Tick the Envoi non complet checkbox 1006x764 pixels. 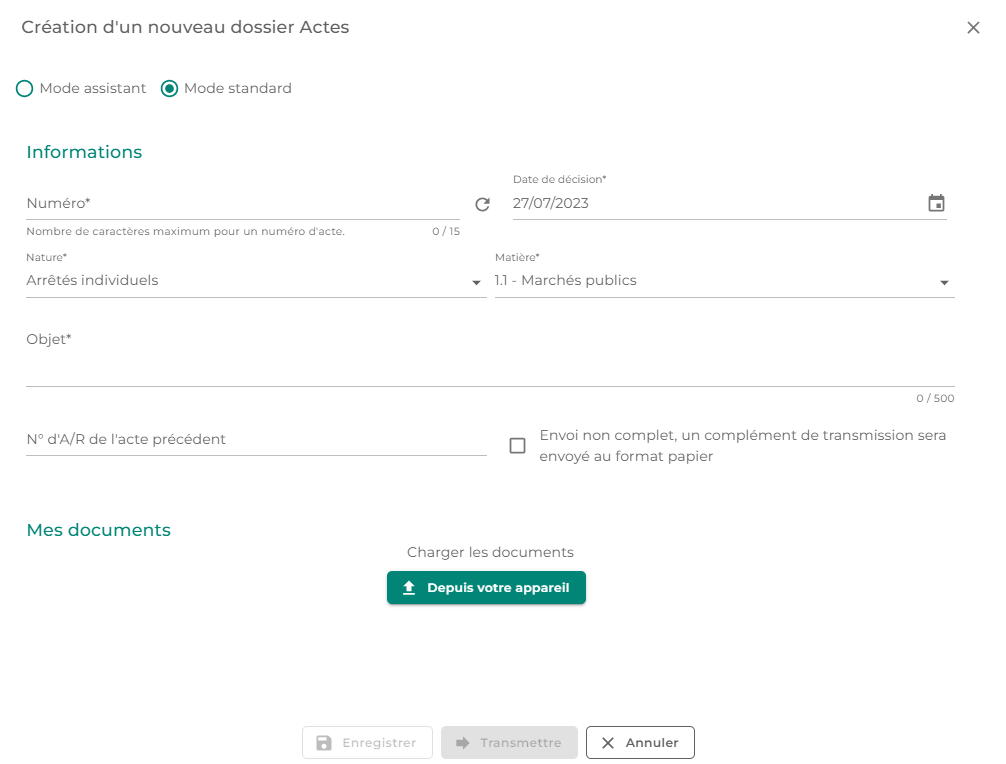[517, 446]
